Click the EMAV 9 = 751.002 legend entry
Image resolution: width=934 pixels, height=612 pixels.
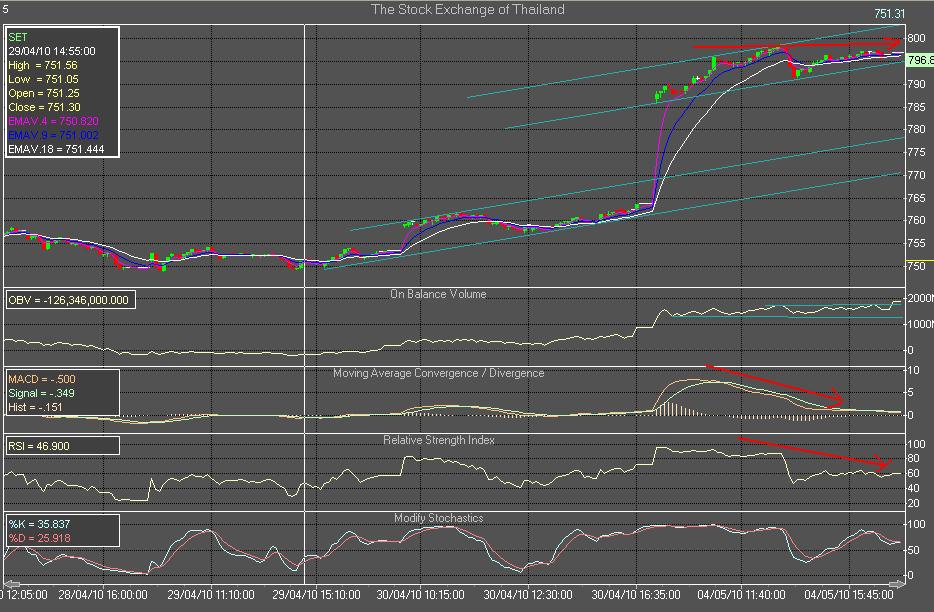pos(54,135)
